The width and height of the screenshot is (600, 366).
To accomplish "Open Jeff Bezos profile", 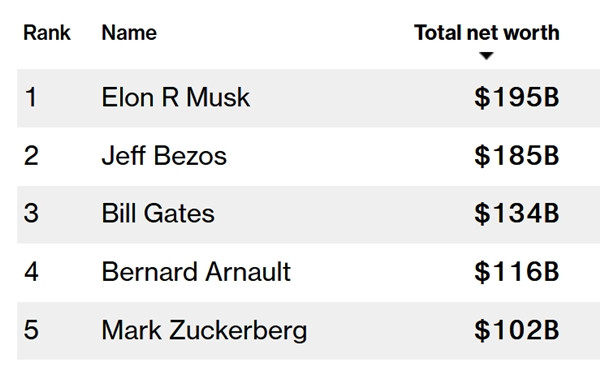I will pyautogui.click(x=164, y=156).
